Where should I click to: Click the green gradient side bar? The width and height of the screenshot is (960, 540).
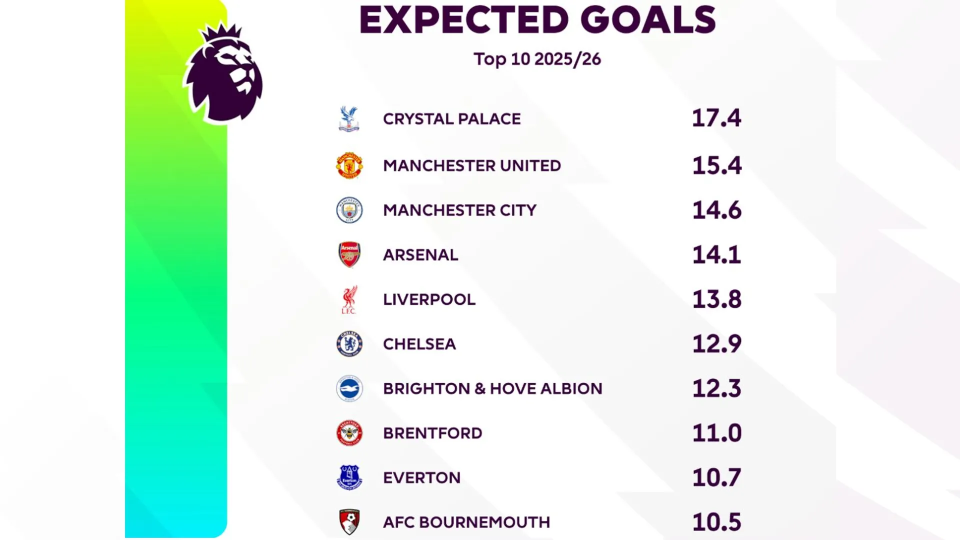tap(175, 300)
